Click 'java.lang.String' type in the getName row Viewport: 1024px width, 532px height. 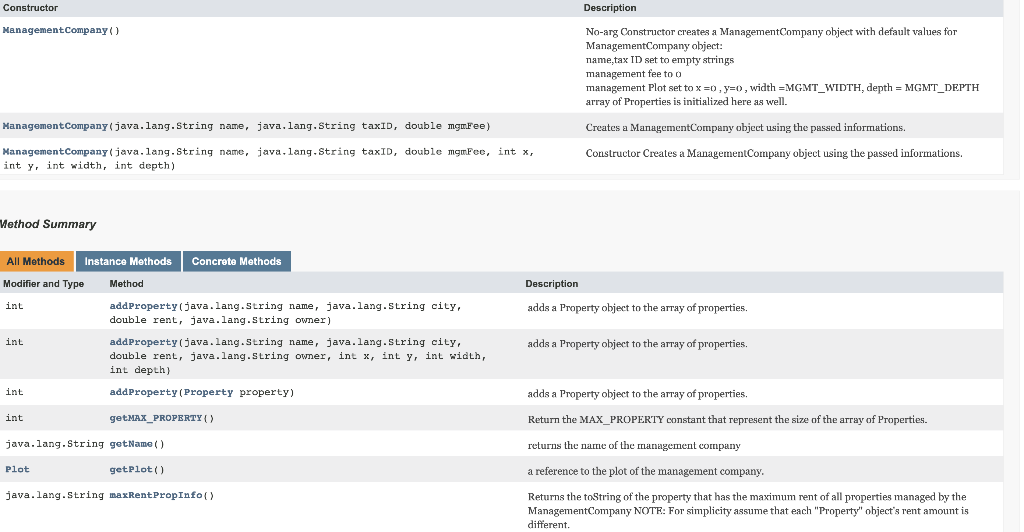55,443
